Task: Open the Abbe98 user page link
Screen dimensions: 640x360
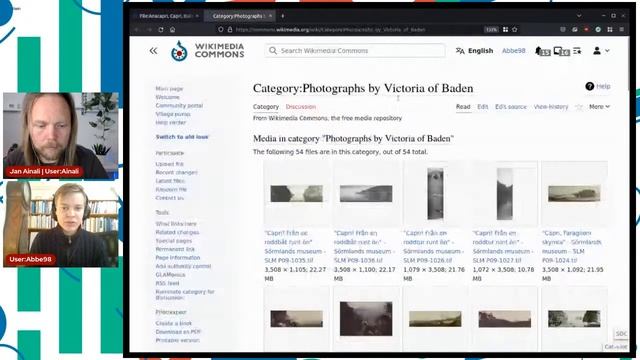Action: pos(513,51)
